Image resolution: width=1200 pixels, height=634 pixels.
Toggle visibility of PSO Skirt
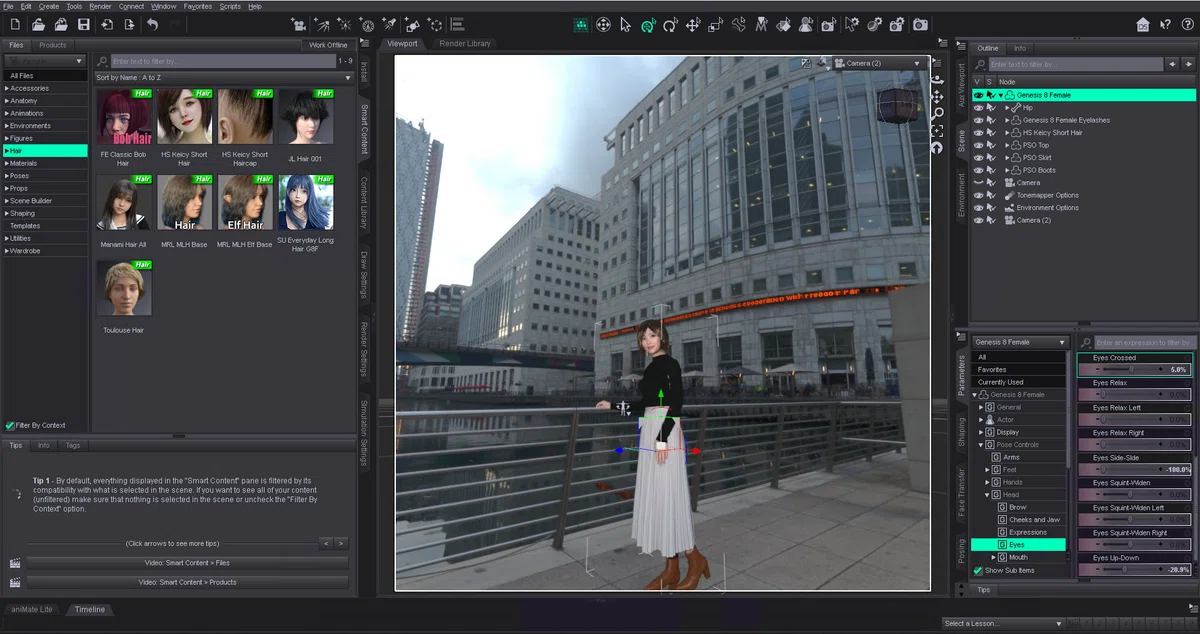click(978, 157)
